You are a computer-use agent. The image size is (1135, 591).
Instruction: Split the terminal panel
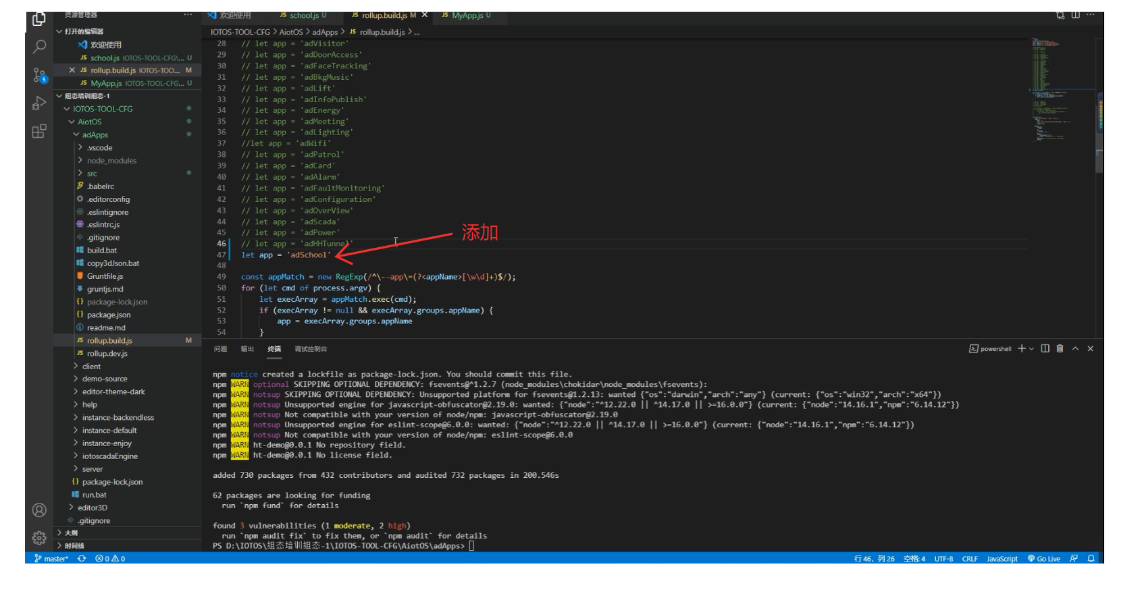1044,348
